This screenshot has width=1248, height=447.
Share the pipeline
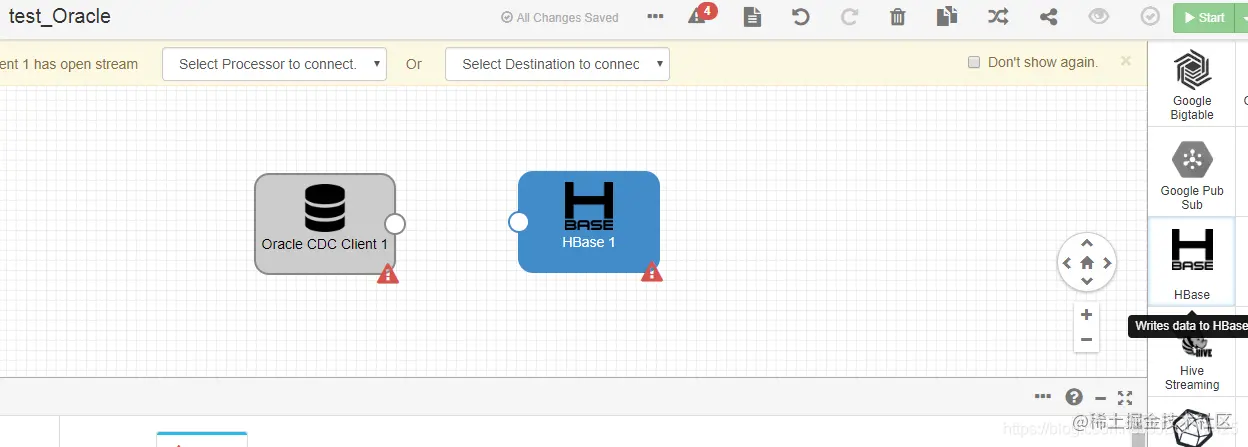pyautogui.click(x=1048, y=17)
